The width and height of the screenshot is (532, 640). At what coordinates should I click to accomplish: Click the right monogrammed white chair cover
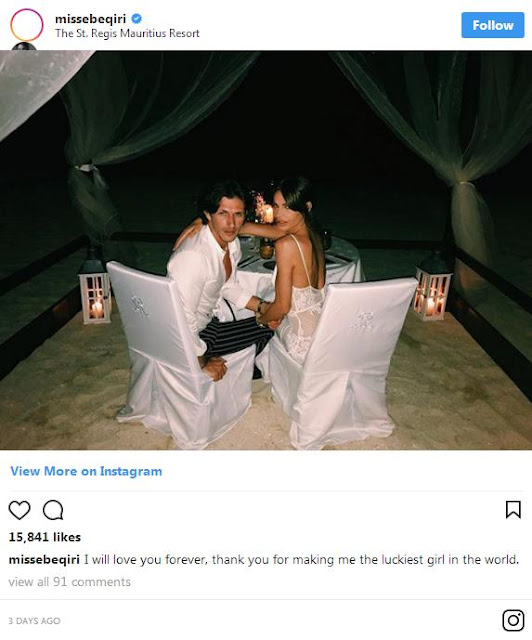click(342, 361)
